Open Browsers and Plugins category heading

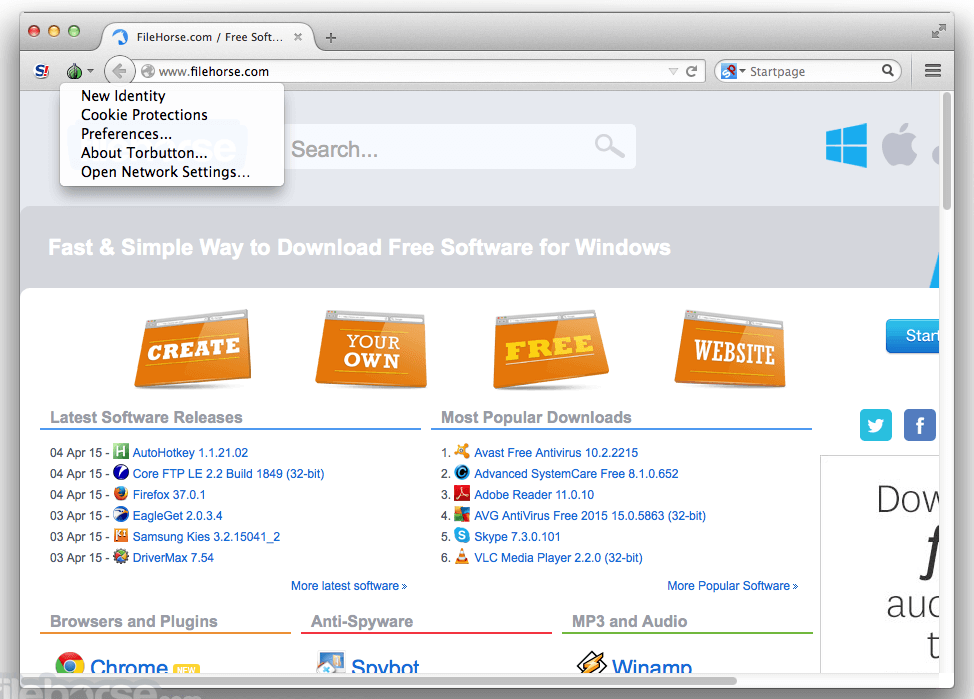134,621
